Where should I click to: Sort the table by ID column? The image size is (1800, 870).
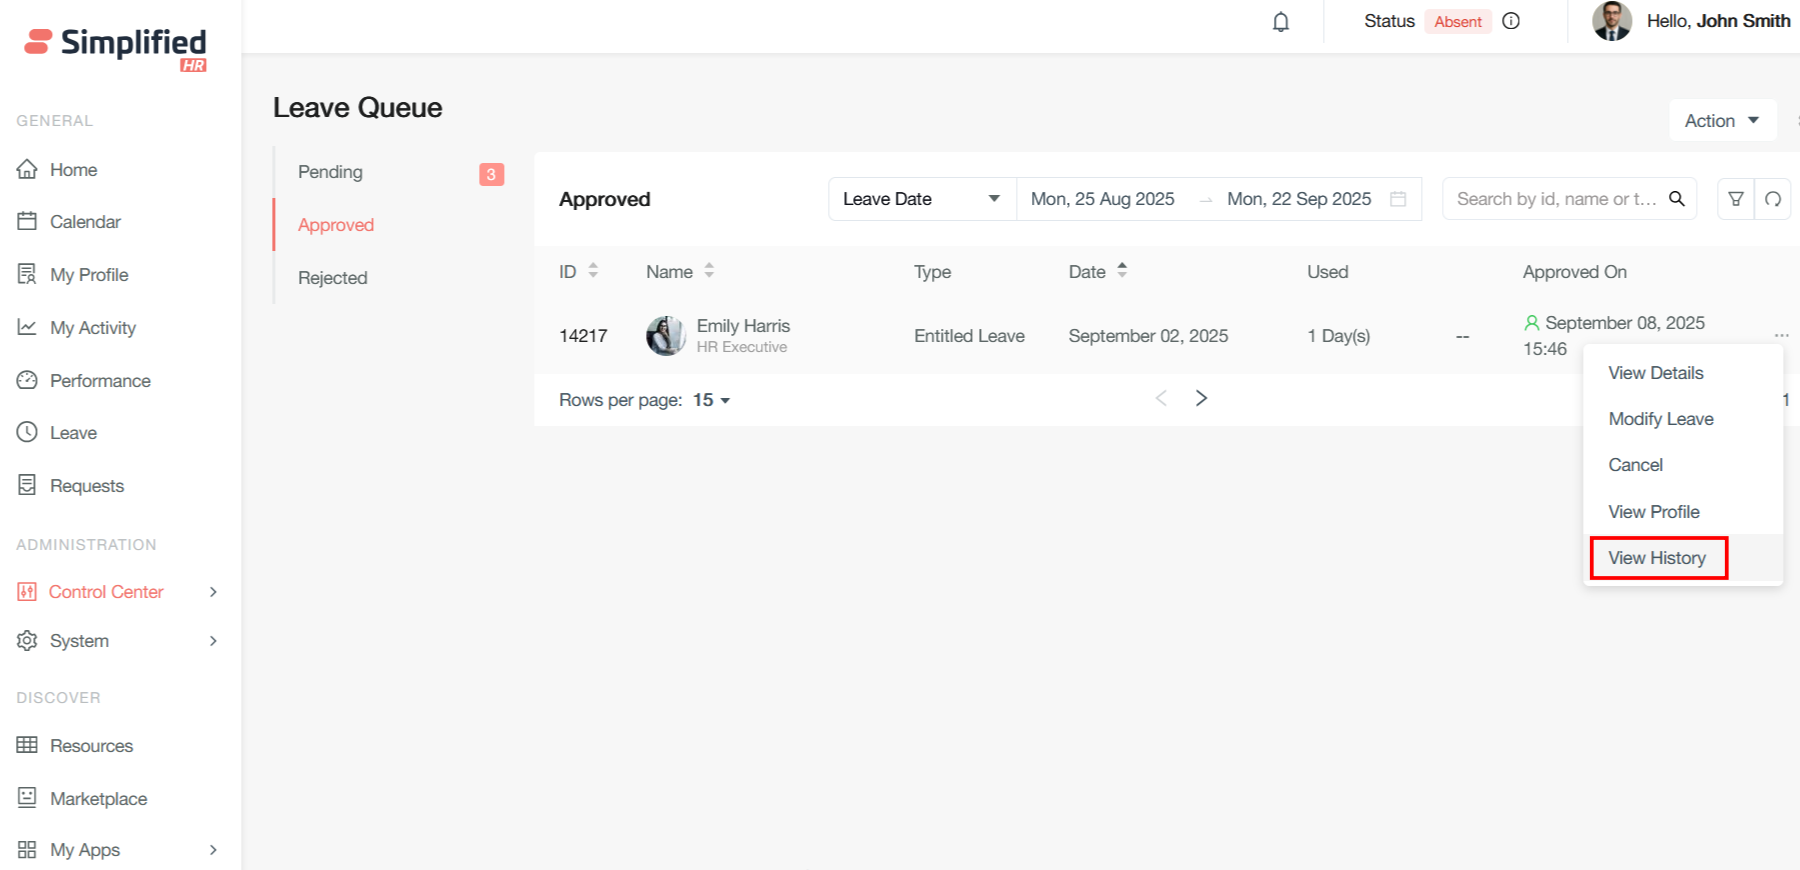[593, 271]
